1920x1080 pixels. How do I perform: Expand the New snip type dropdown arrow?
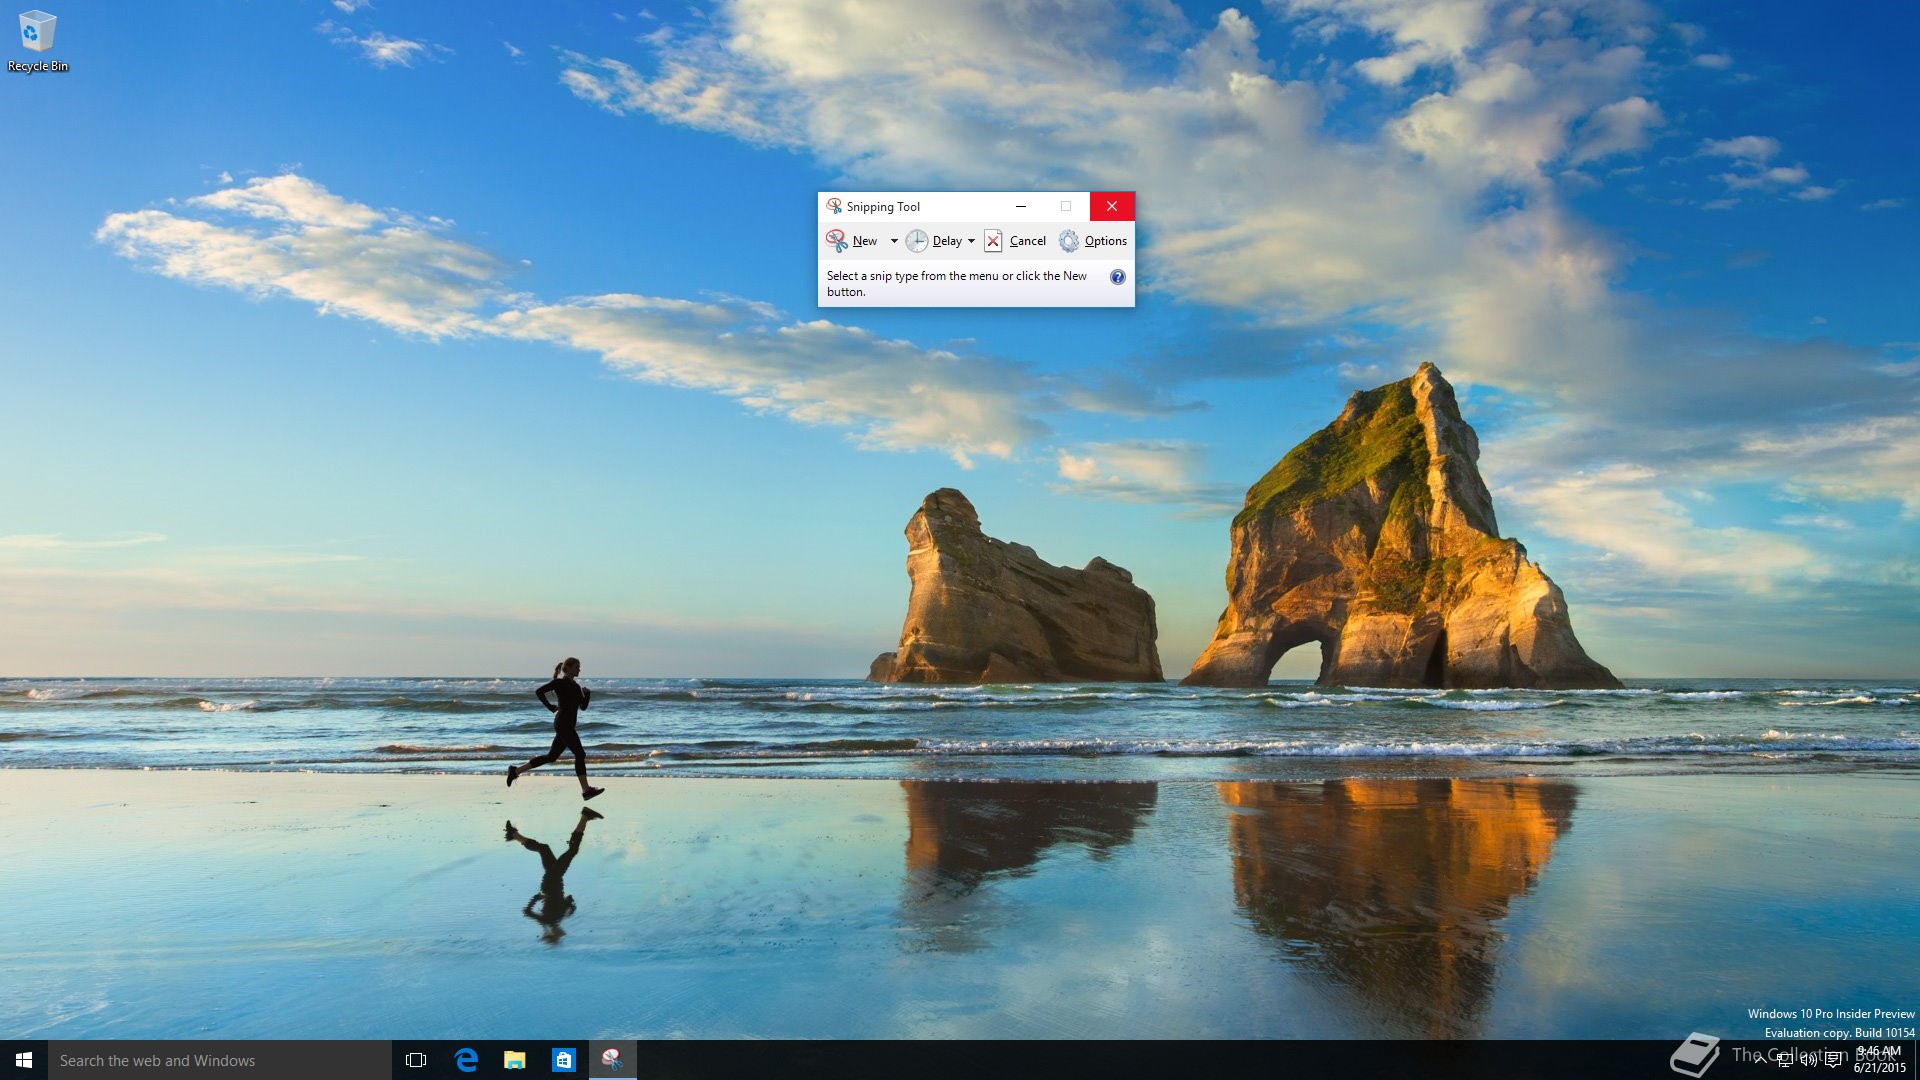click(x=894, y=241)
